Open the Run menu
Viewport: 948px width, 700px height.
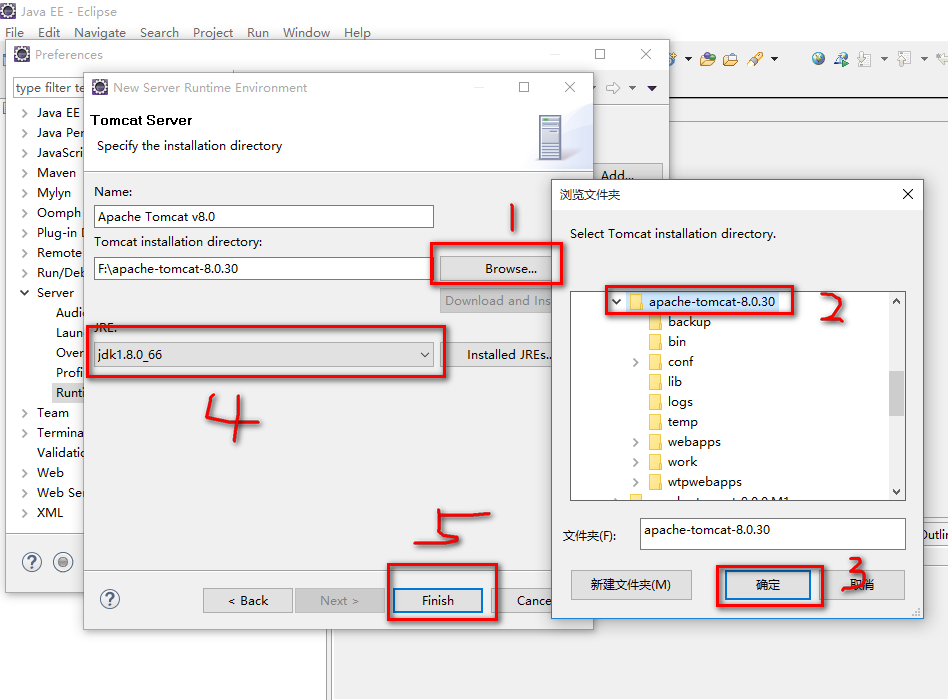258,33
